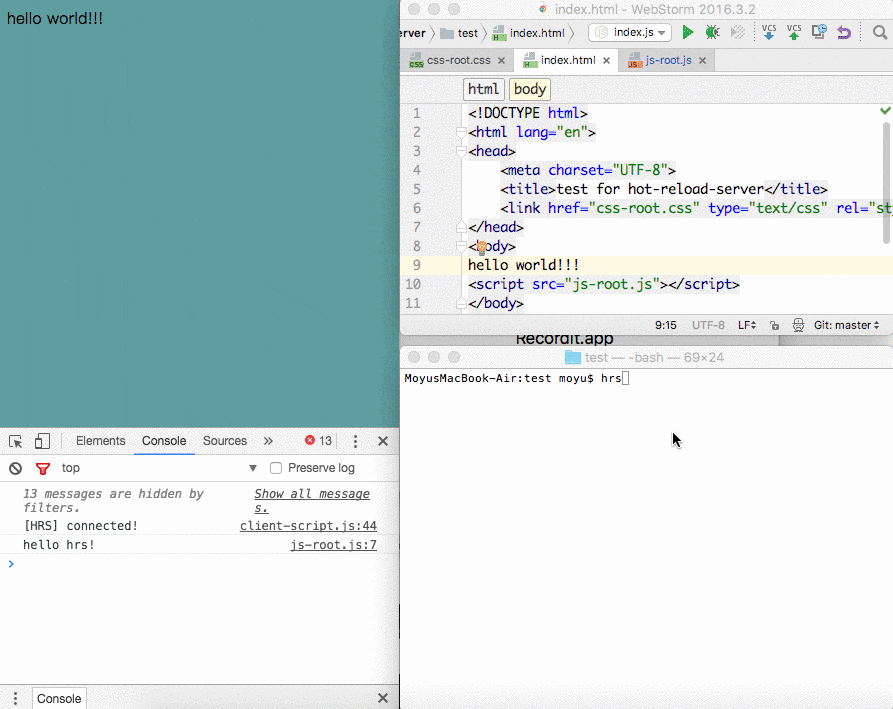The image size is (893, 709).
Task: Click the index.html navigation breadcrumb
Action: point(529,33)
